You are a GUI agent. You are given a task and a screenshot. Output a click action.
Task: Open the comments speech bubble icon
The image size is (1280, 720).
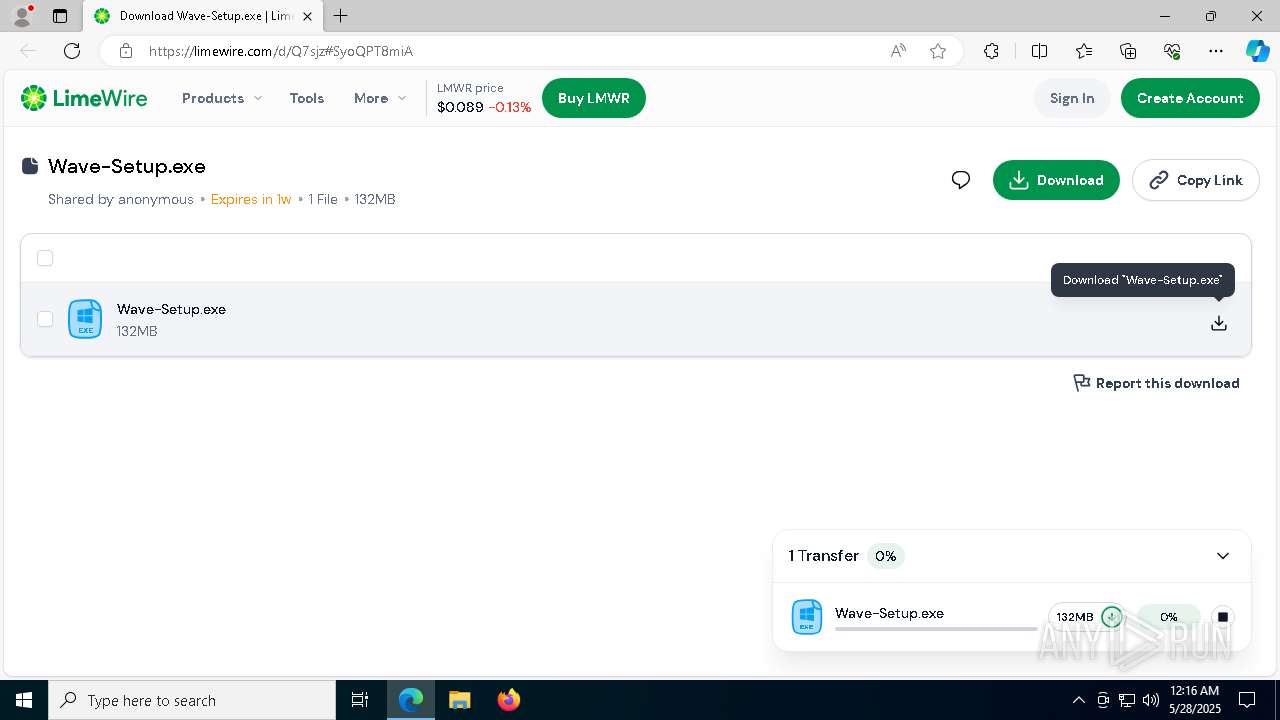coord(961,180)
